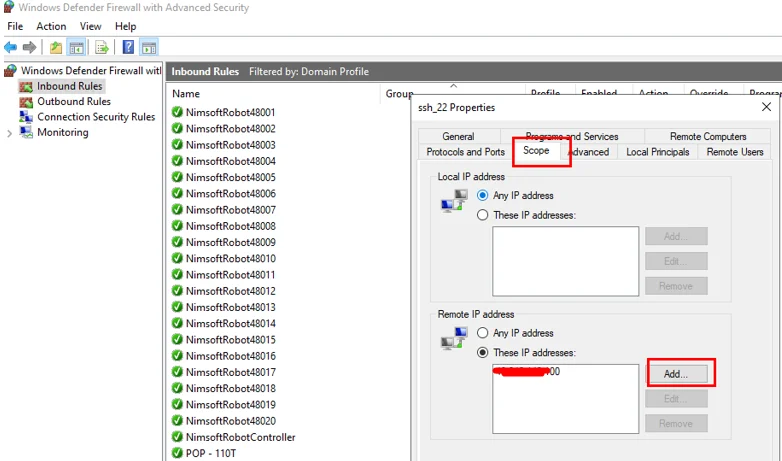
Task: Select the NimsoftRobot48019 rule
Action: click(230, 404)
